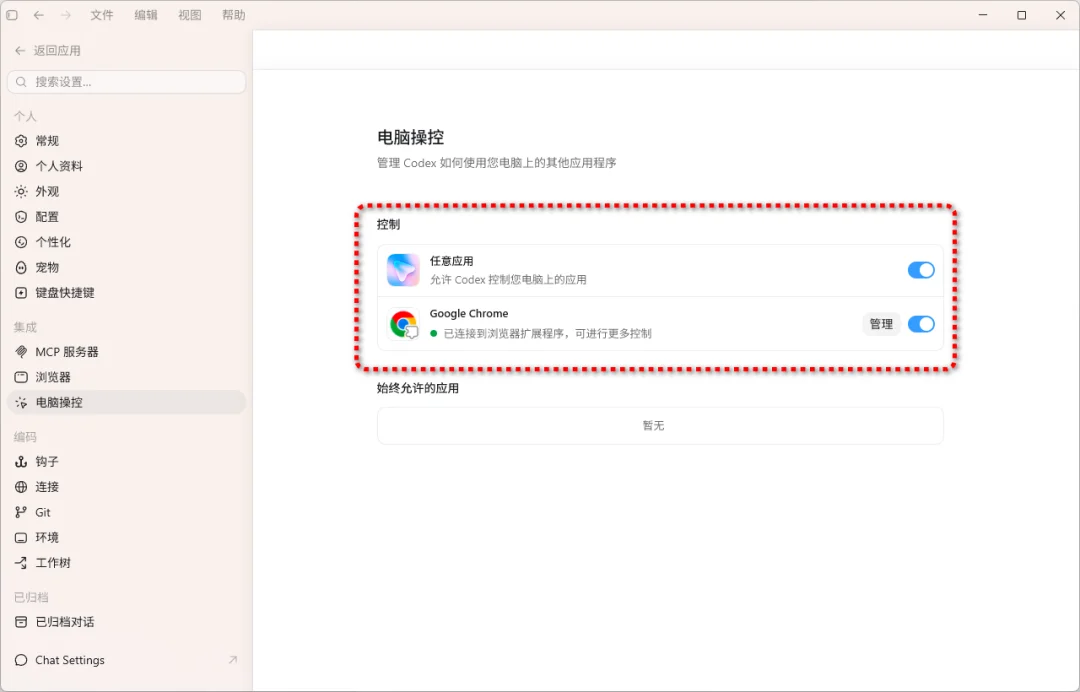The width and height of the screenshot is (1080, 692).
Task: Open 外观 settings label
Action: [47, 191]
